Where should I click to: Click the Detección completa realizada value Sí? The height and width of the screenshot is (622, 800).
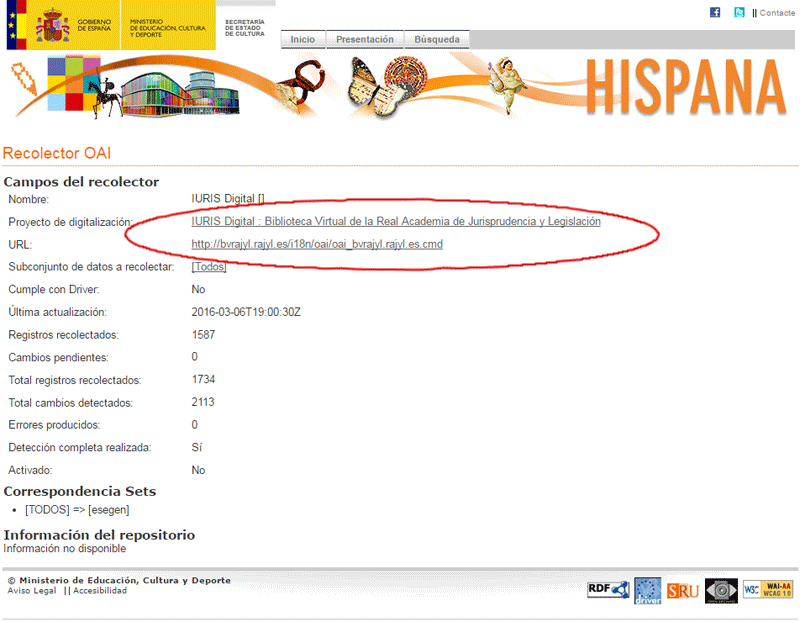[197, 447]
